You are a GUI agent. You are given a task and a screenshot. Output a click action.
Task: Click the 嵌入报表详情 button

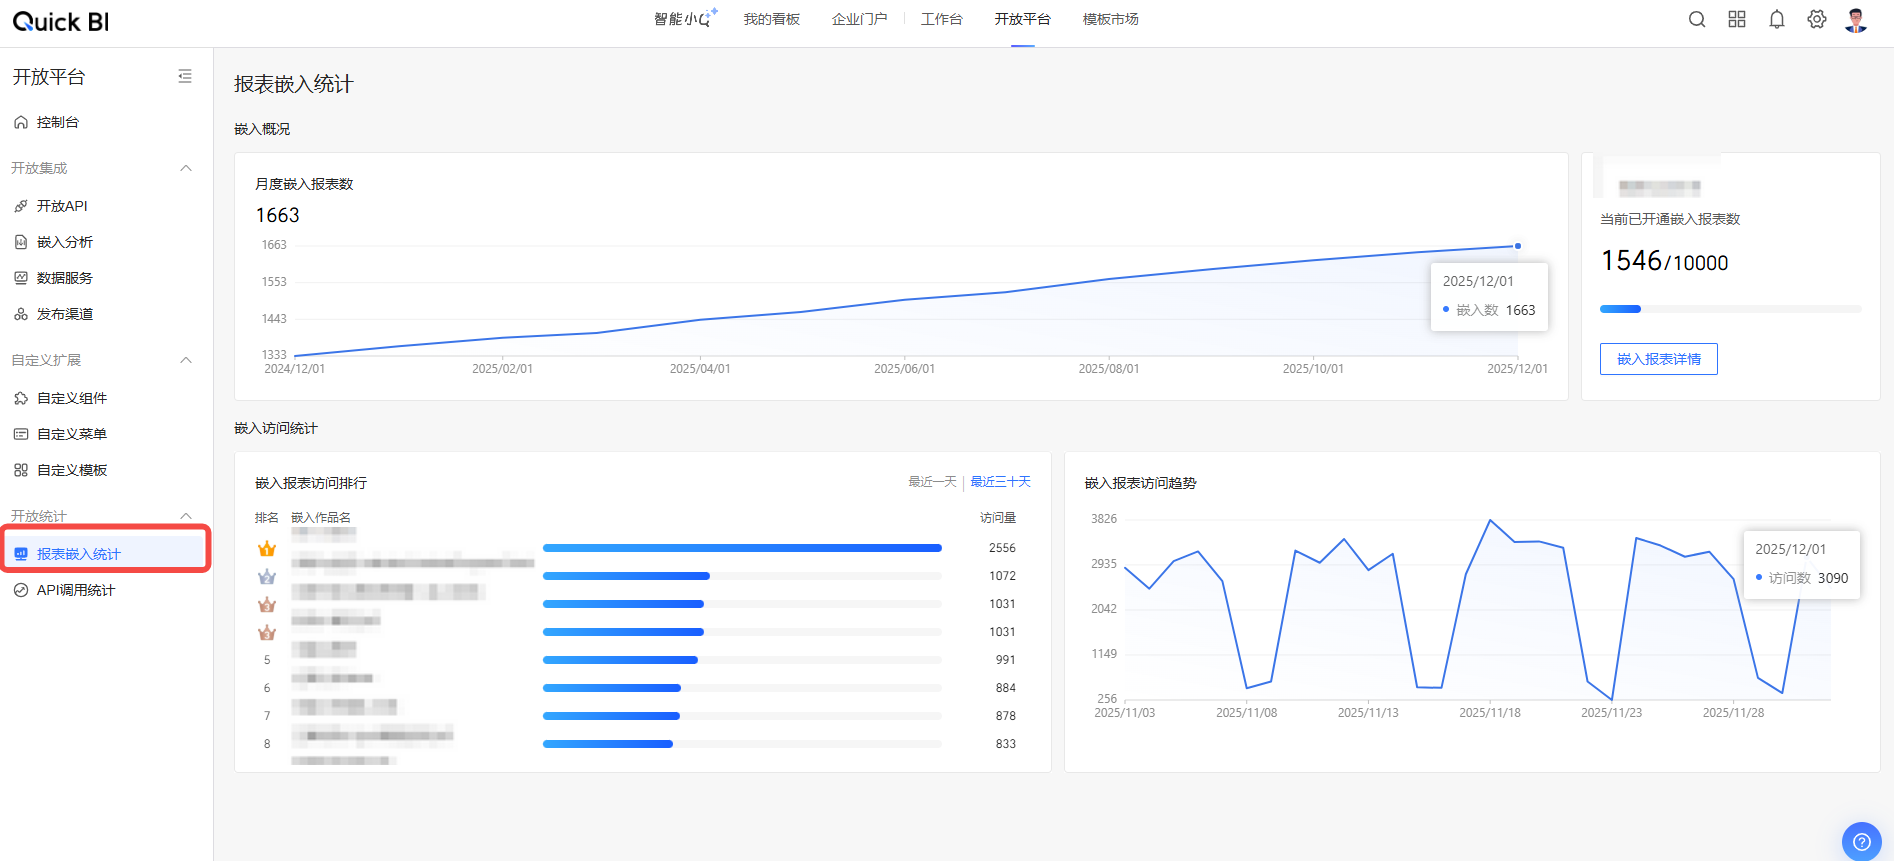pyautogui.click(x=1659, y=359)
